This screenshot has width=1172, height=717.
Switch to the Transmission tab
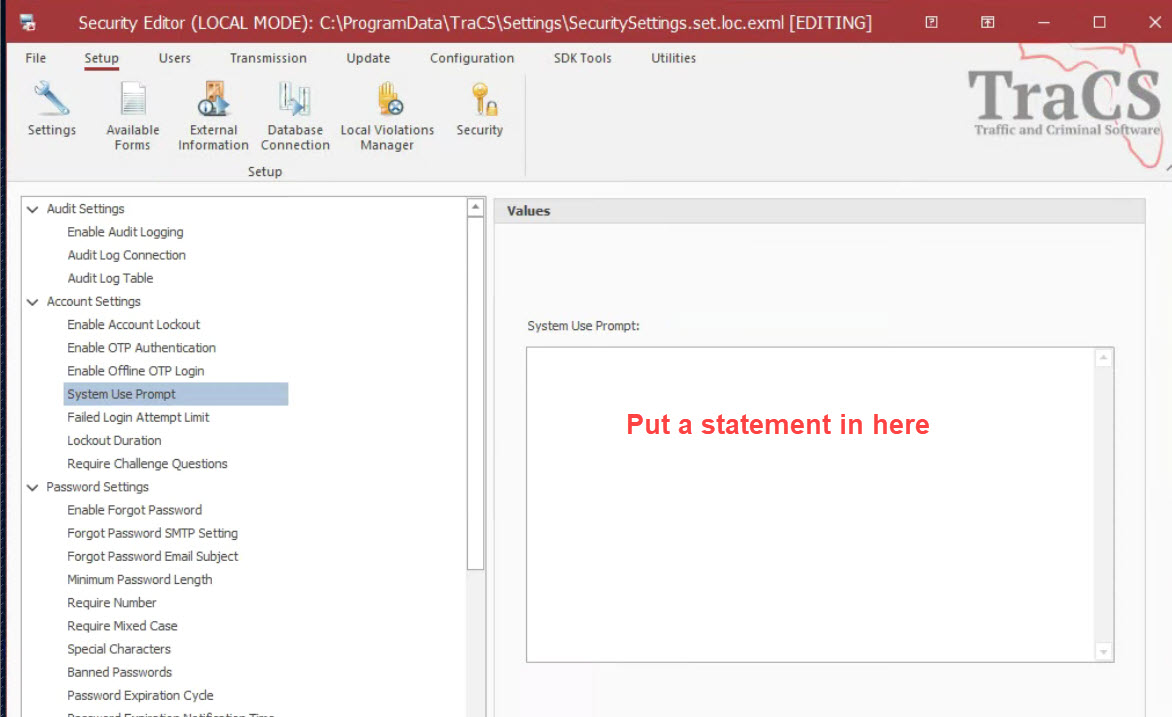pos(268,58)
